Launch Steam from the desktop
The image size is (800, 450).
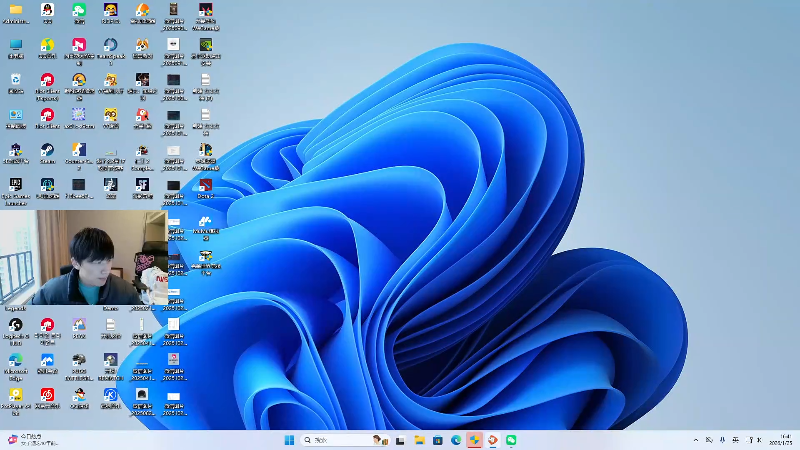point(47,150)
